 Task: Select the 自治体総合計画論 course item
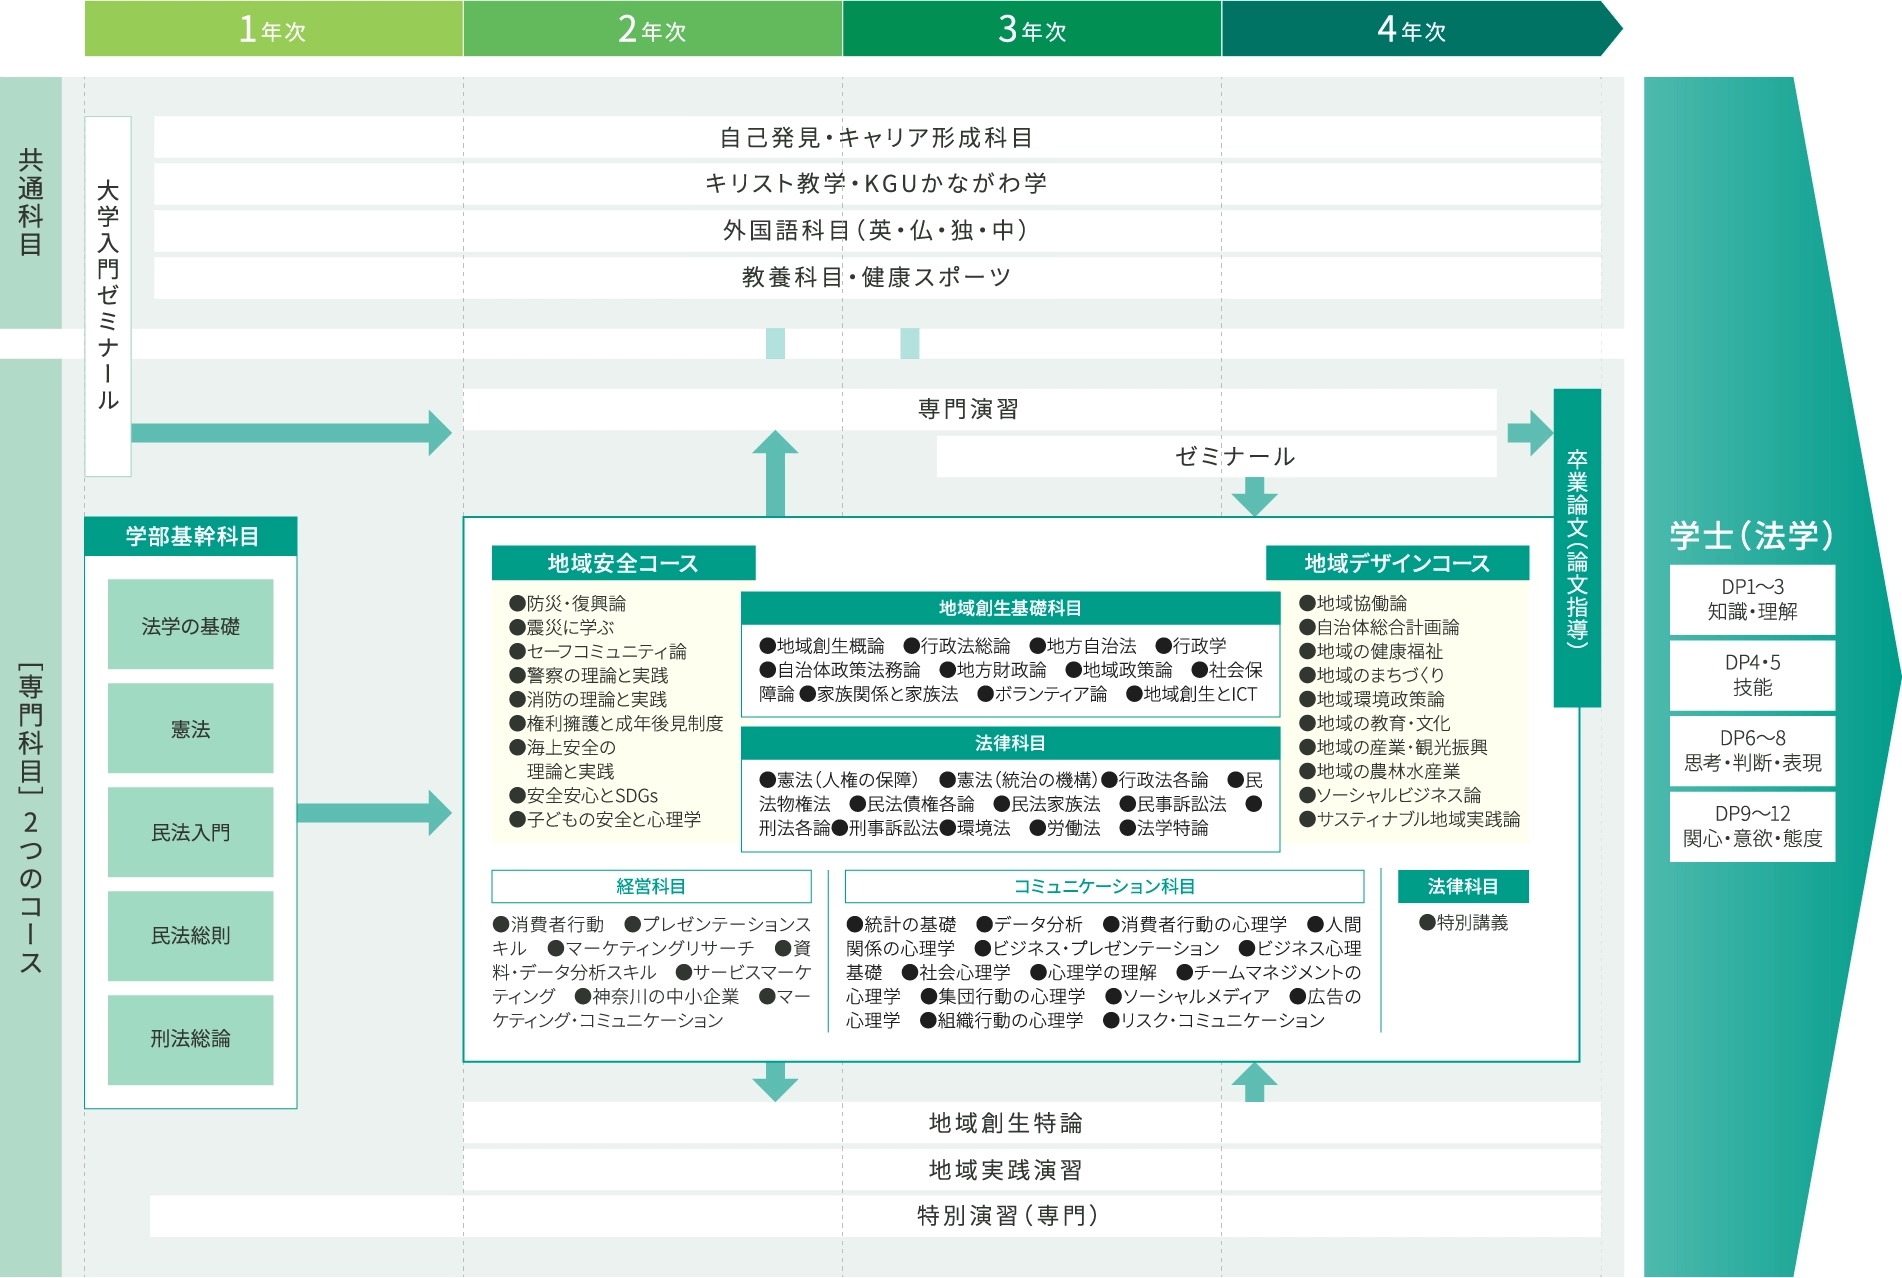pos(1379,627)
